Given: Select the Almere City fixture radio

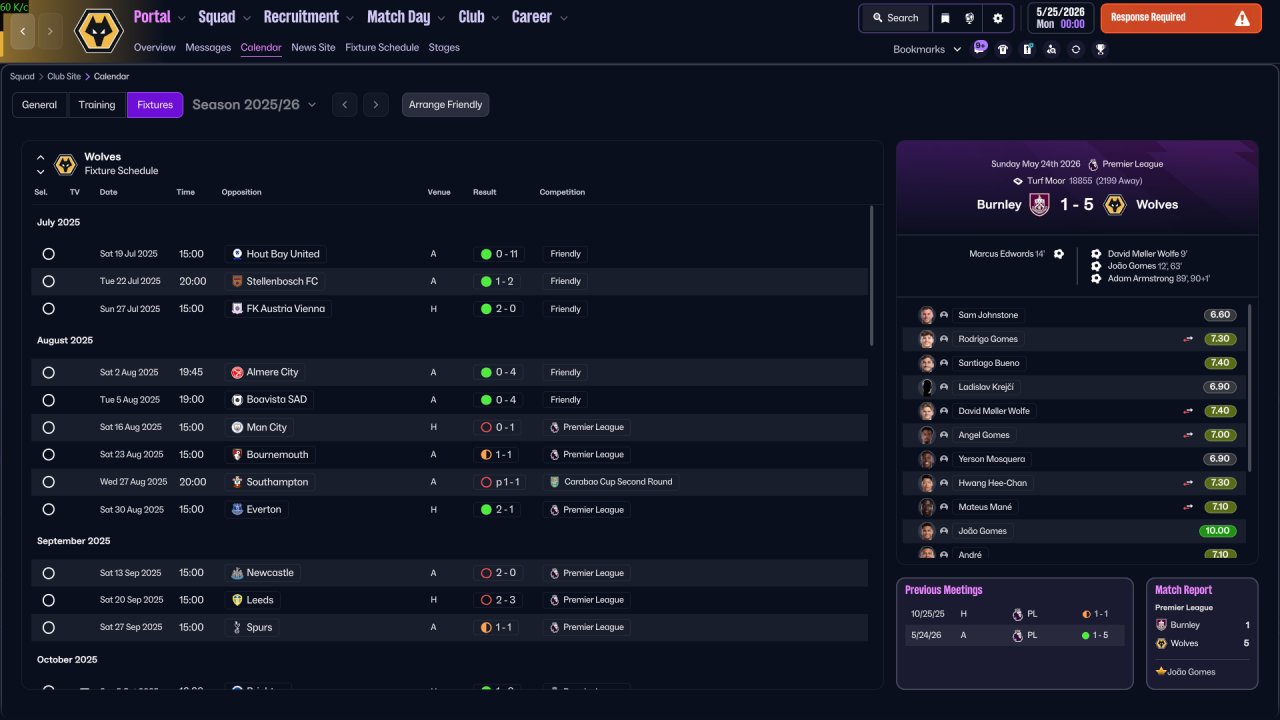Looking at the screenshot, I should 48,372.
